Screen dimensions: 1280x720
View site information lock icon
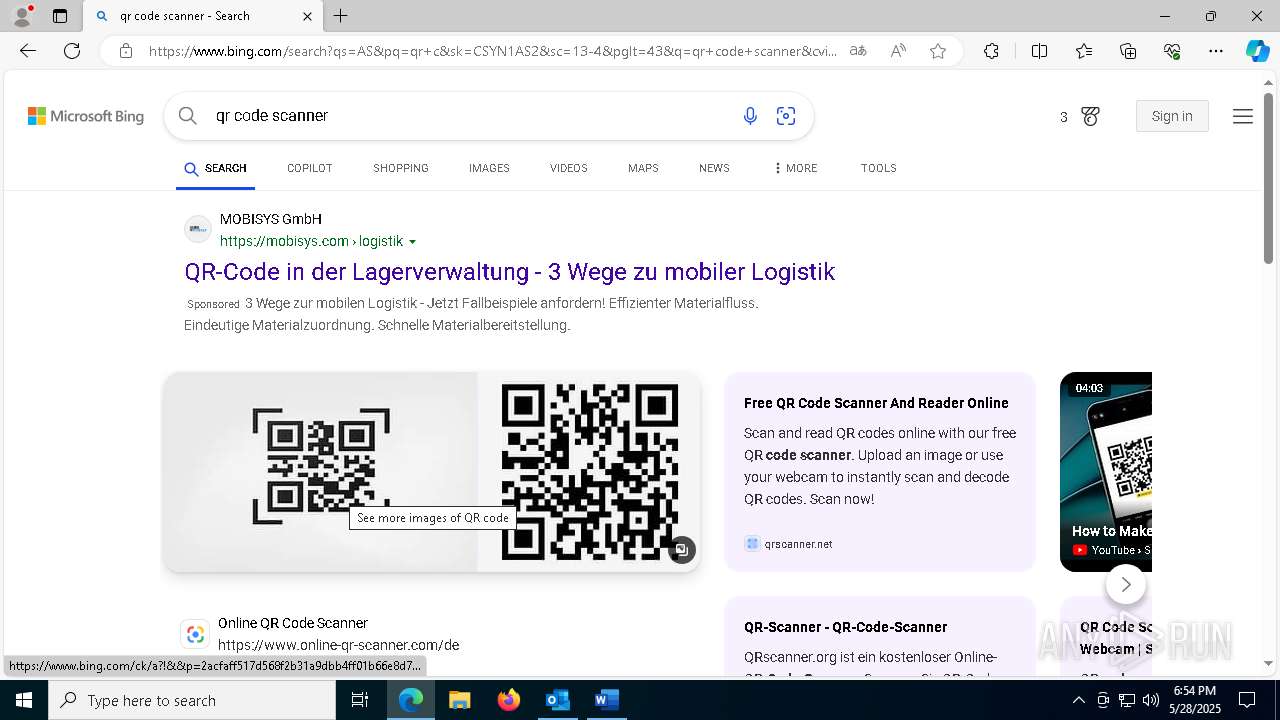(125, 51)
